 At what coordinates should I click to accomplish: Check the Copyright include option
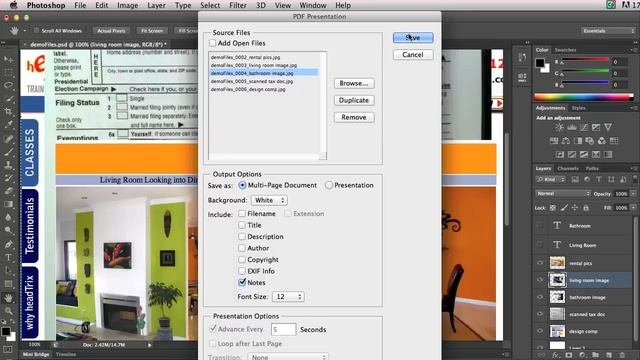242,259
